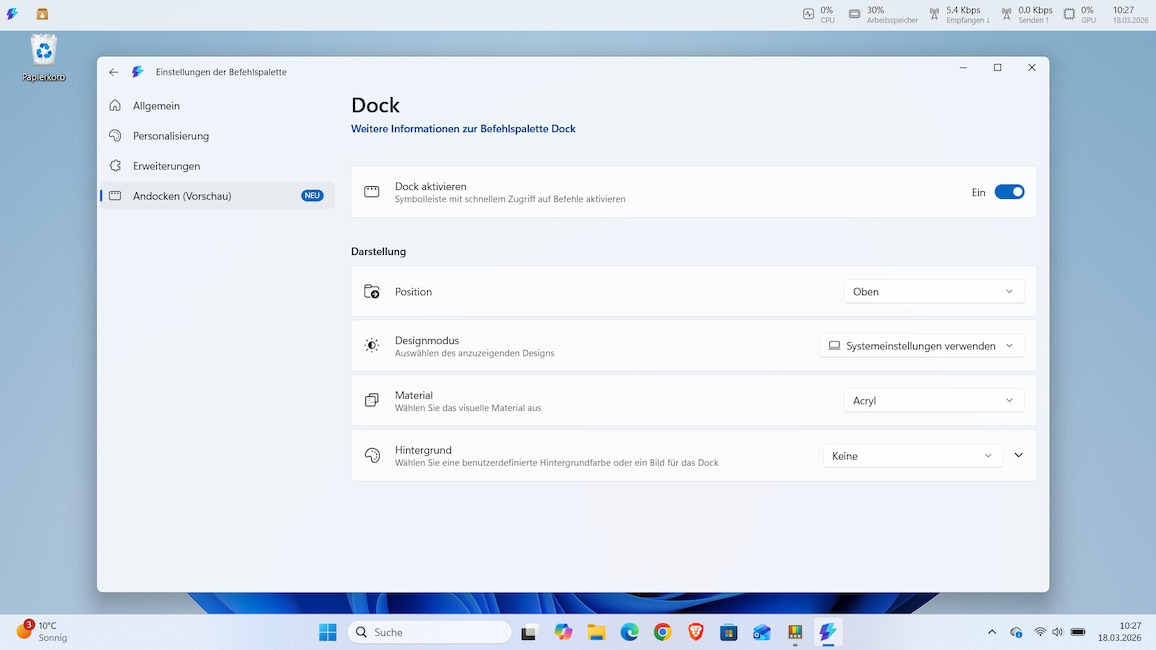
Task: Click the clock in the top dock
Action: pos(1129,14)
